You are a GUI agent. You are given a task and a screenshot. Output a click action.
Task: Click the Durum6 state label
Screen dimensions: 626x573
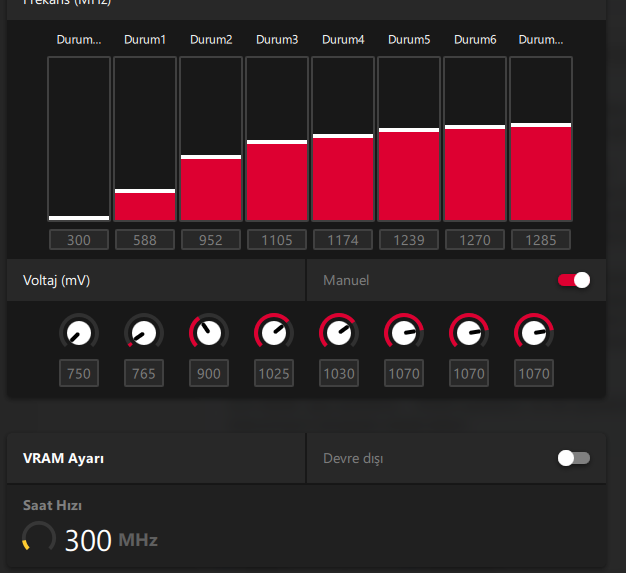tap(475, 40)
